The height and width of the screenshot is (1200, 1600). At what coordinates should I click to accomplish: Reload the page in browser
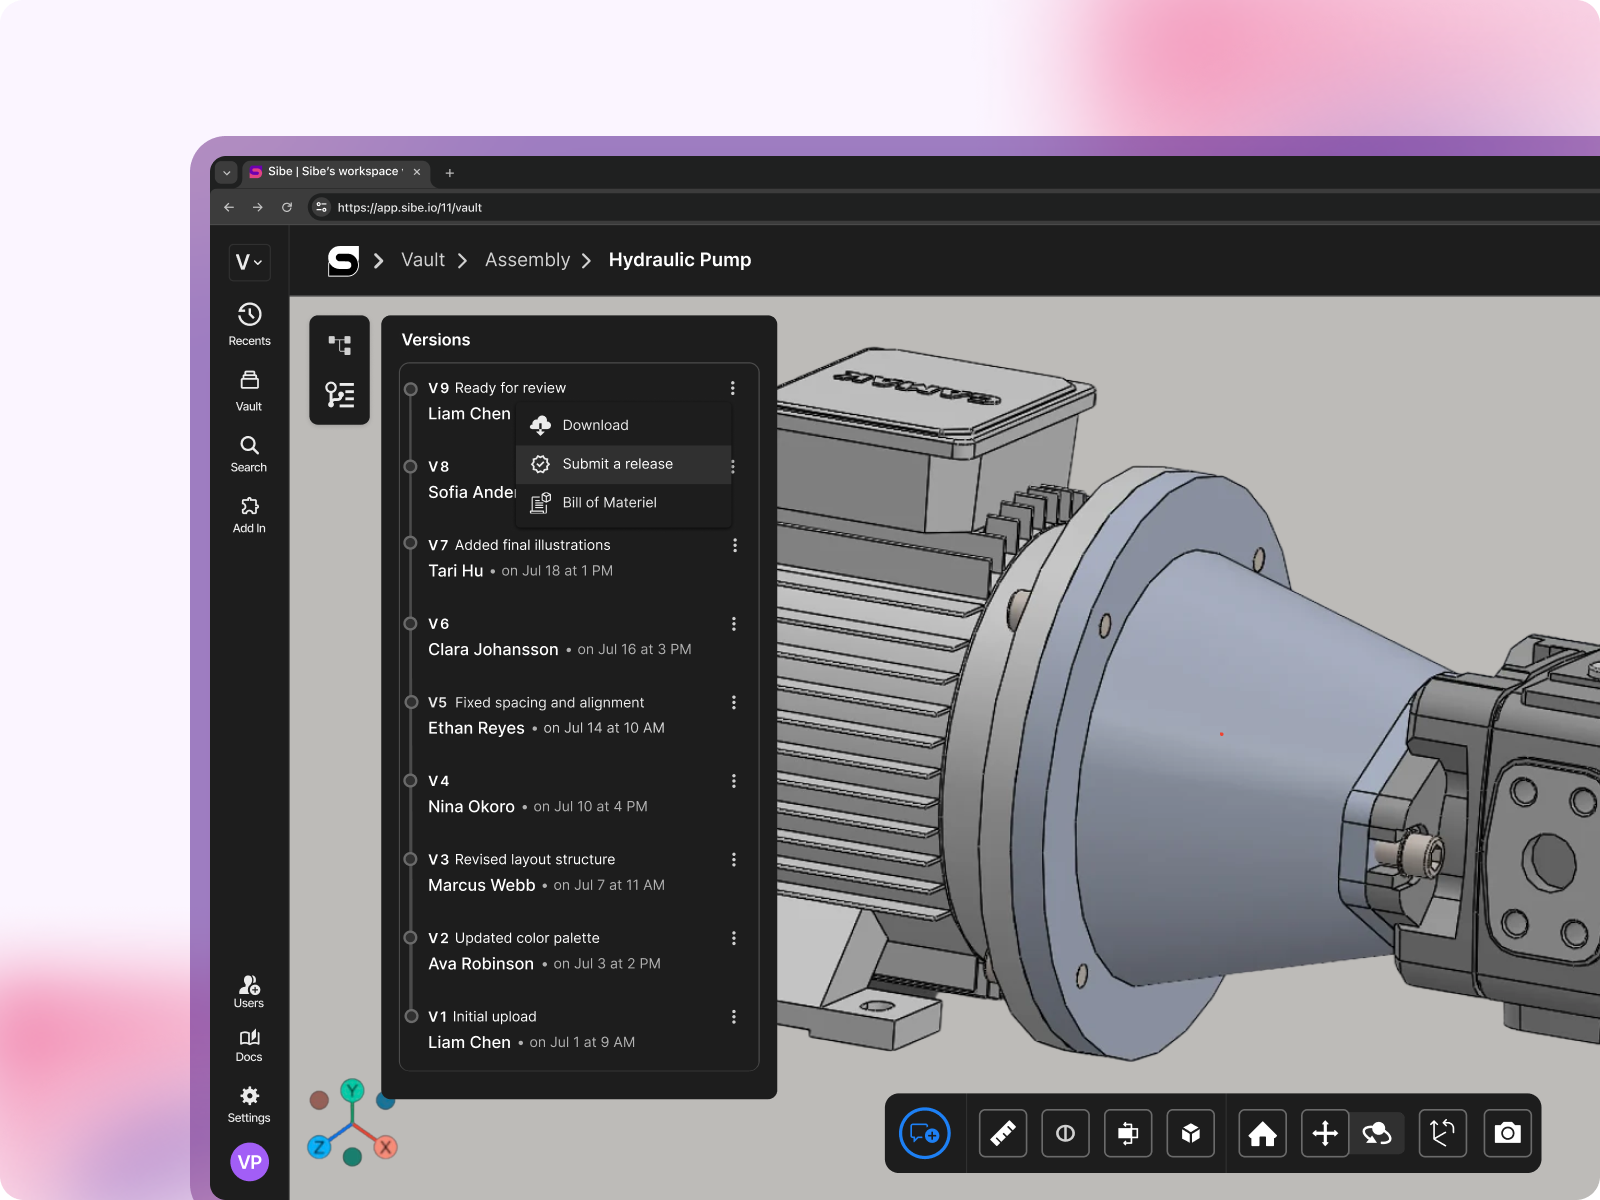[287, 207]
